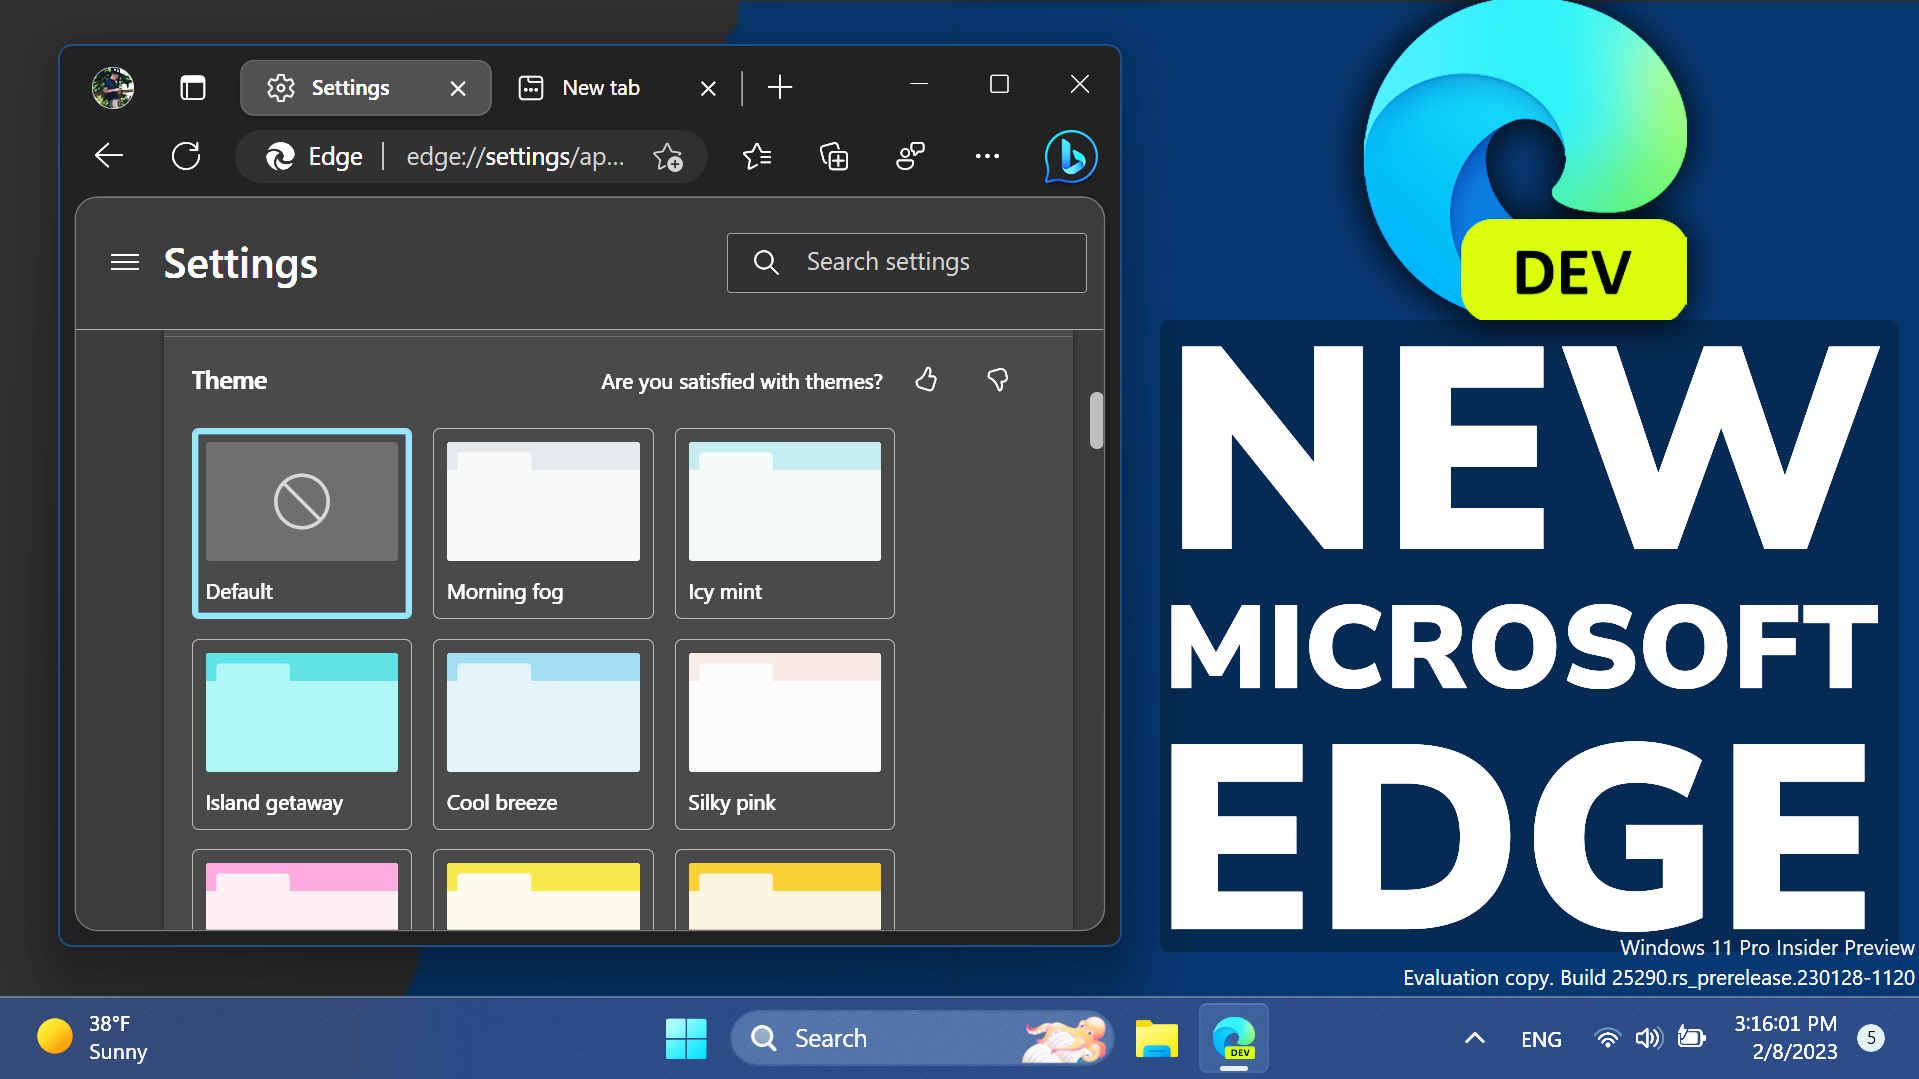Open Collections in the toolbar
The width and height of the screenshot is (1919, 1079).
[x=833, y=156]
